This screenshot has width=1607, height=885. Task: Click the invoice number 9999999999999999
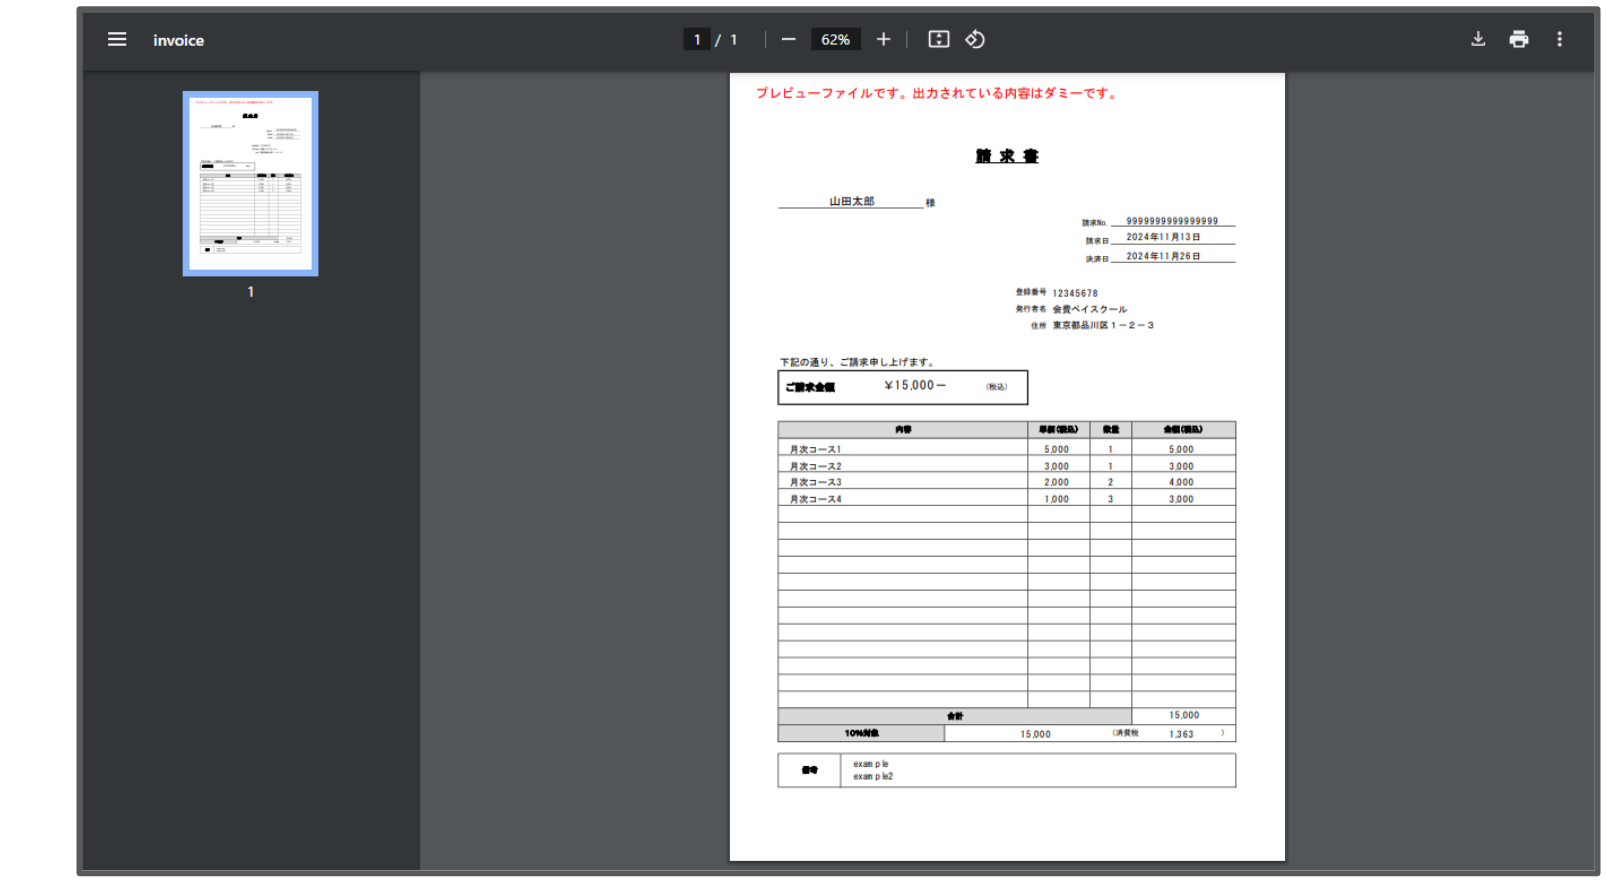1171,221
